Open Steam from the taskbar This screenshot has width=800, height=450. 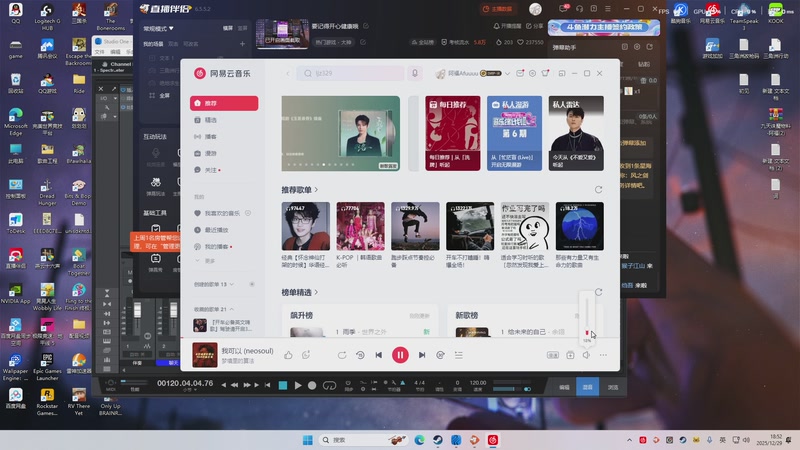pos(438,440)
